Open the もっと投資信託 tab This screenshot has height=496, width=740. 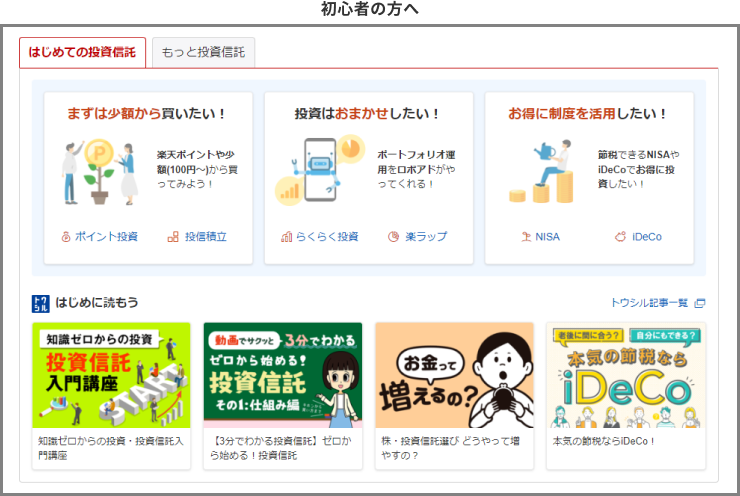(203, 52)
